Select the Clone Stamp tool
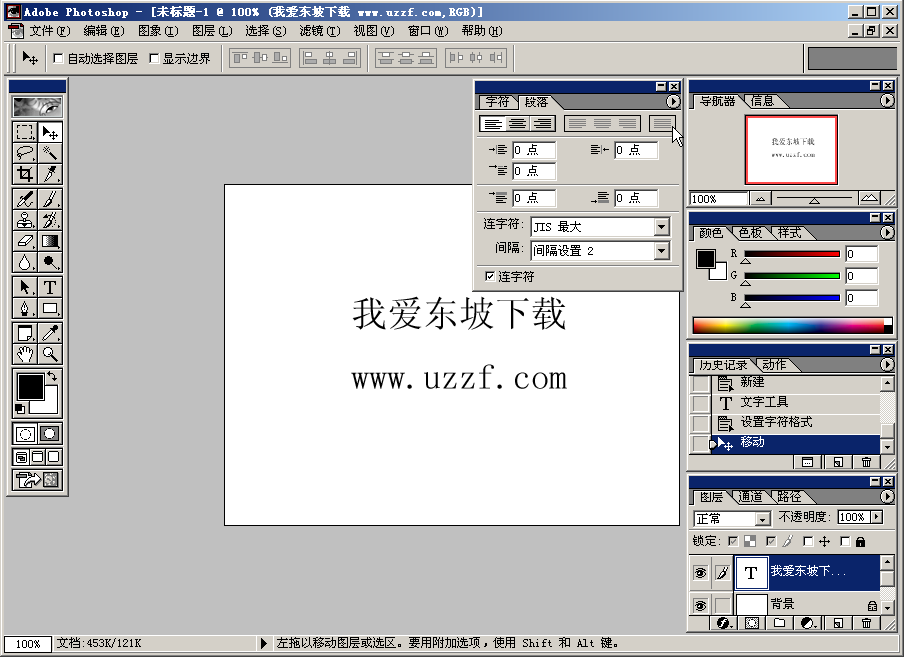Viewport: 904px width, 657px height. pos(25,220)
